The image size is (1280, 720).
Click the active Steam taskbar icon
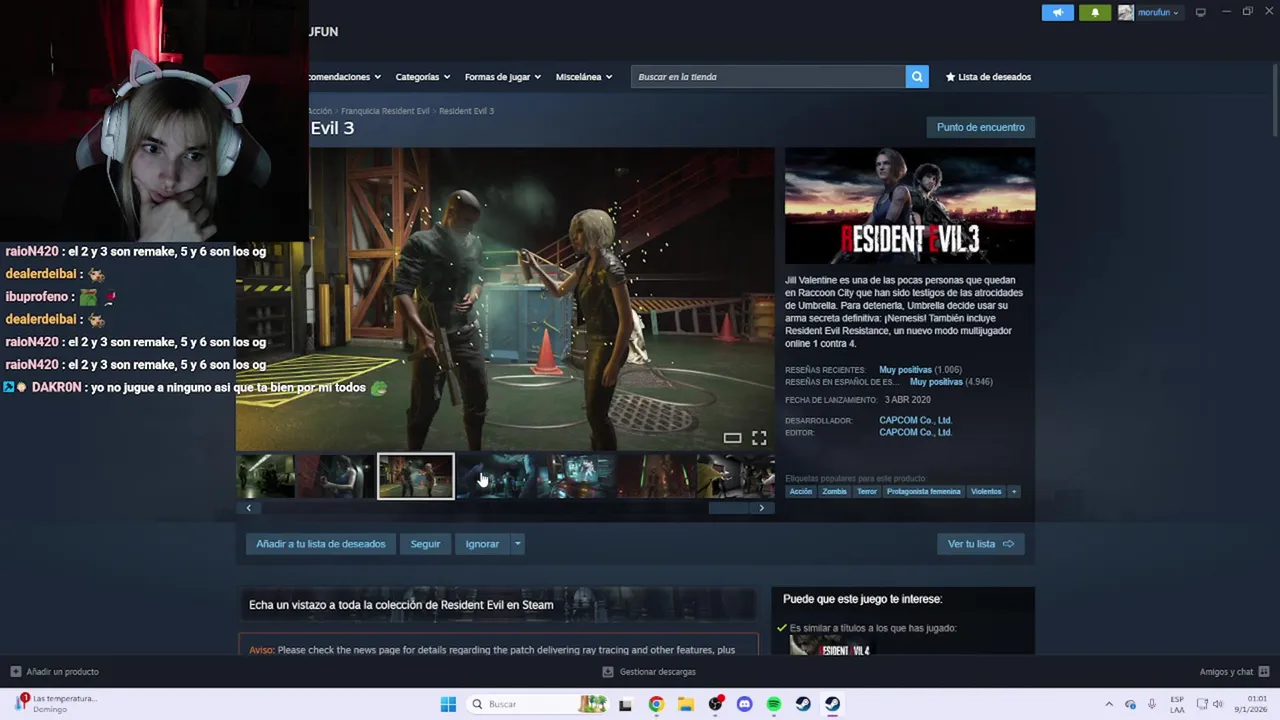tap(832, 704)
